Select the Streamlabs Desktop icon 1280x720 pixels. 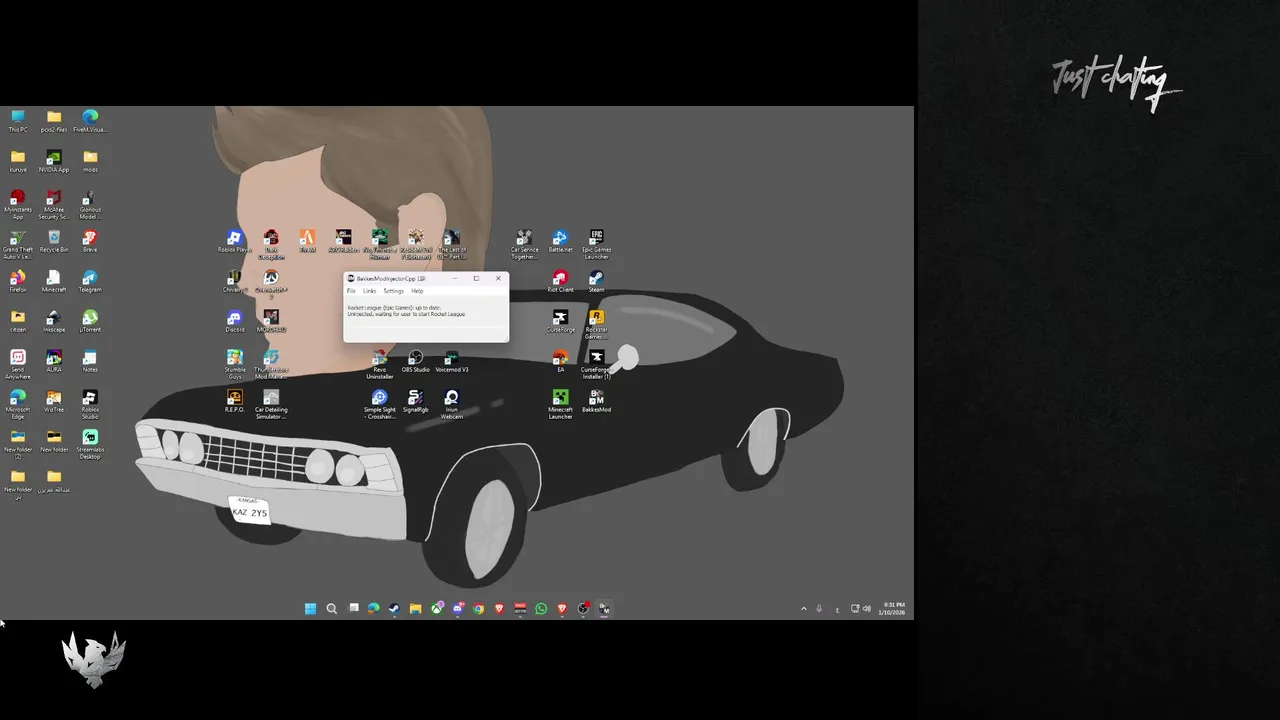tap(90, 444)
